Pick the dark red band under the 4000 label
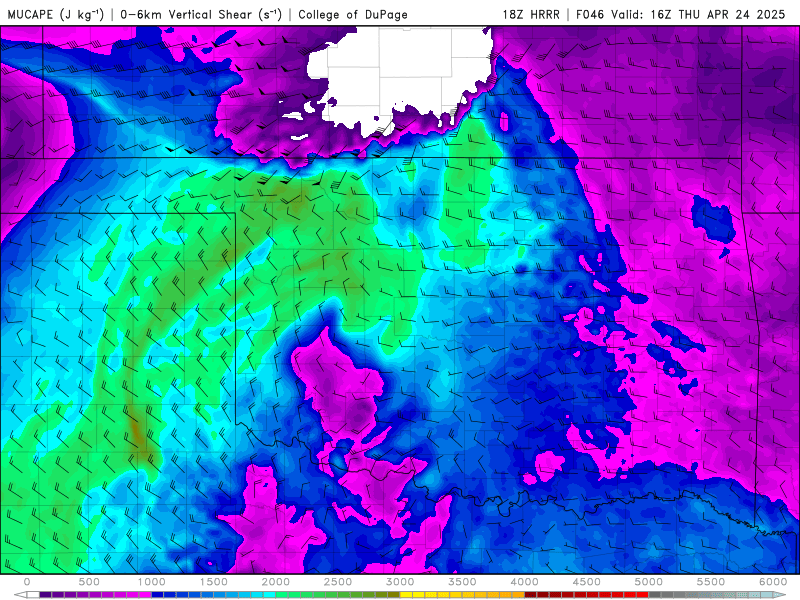Screen dimensions: 800x600 click(x=531, y=594)
